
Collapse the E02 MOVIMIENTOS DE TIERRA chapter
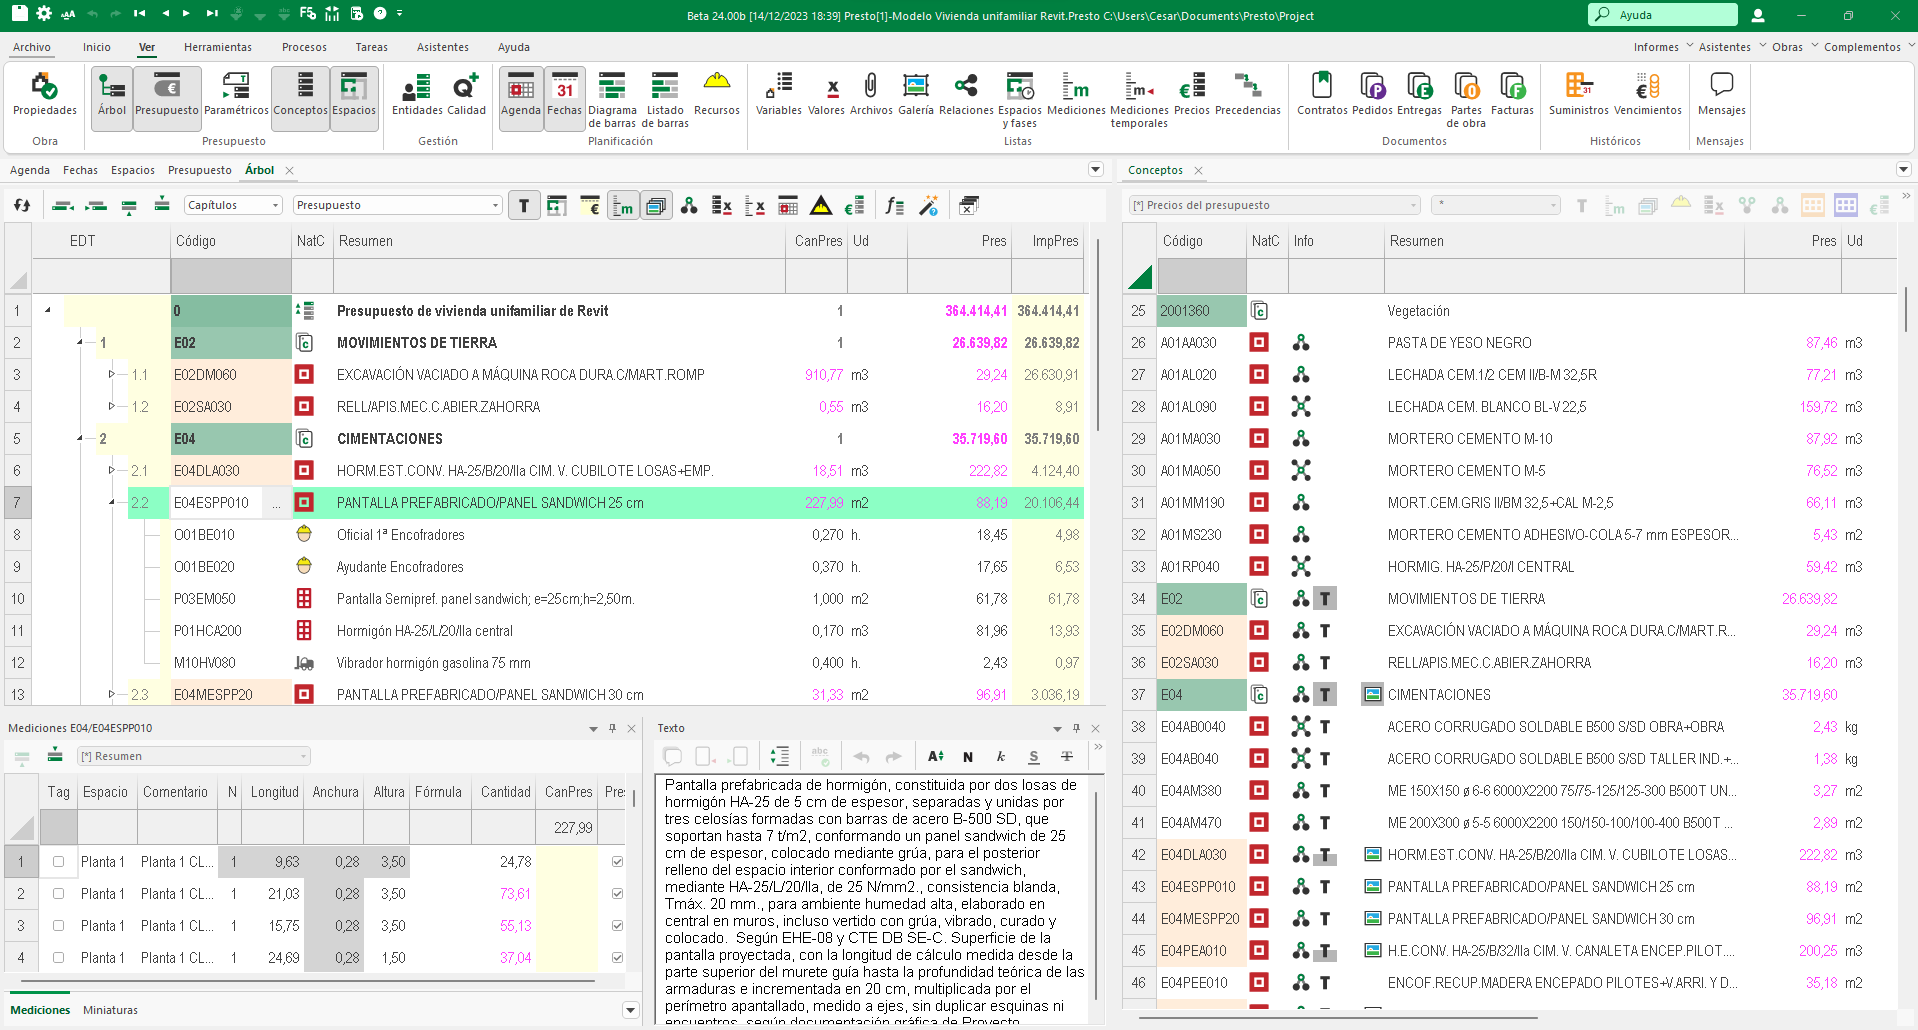[80, 343]
